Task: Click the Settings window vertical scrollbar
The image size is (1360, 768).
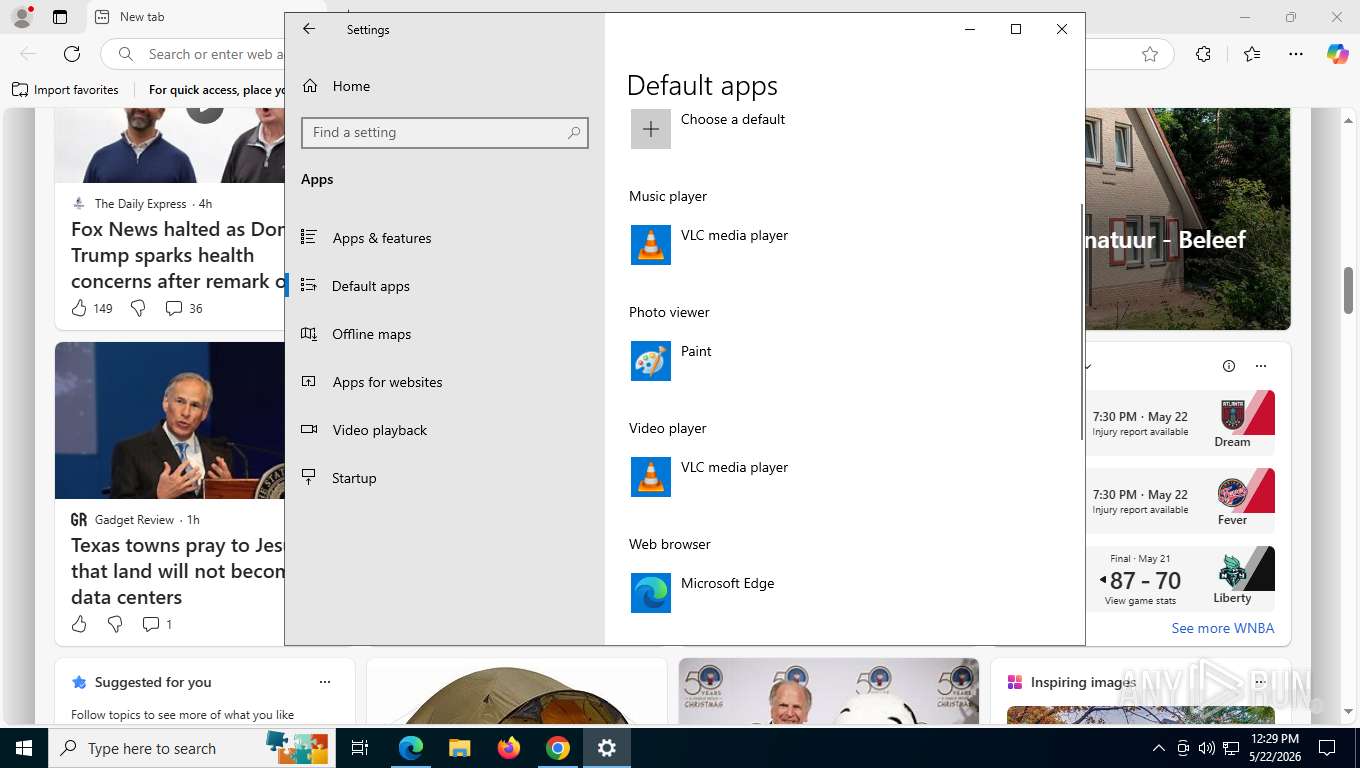Action: 1081,321
